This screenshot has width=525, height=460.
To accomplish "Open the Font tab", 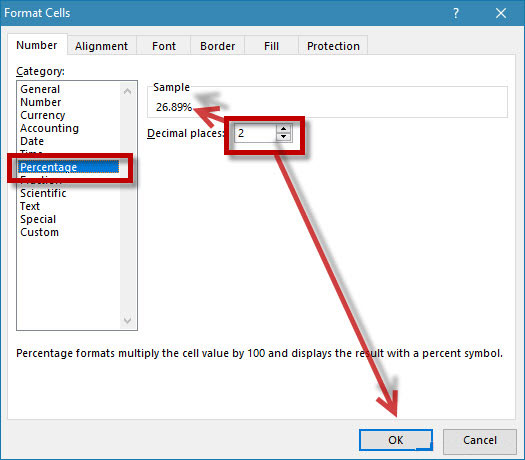I will [x=164, y=46].
